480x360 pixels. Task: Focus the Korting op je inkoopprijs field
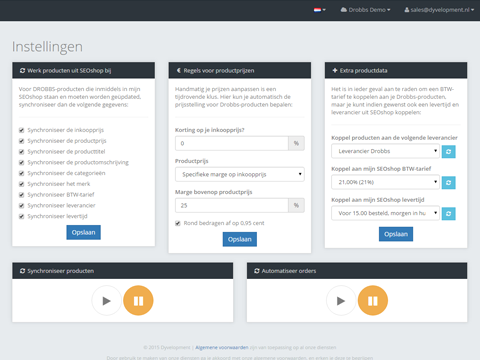point(232,143)
